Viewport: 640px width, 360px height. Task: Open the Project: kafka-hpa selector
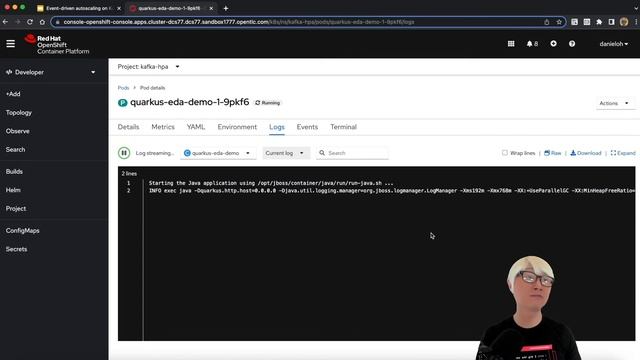click(149, 67)
